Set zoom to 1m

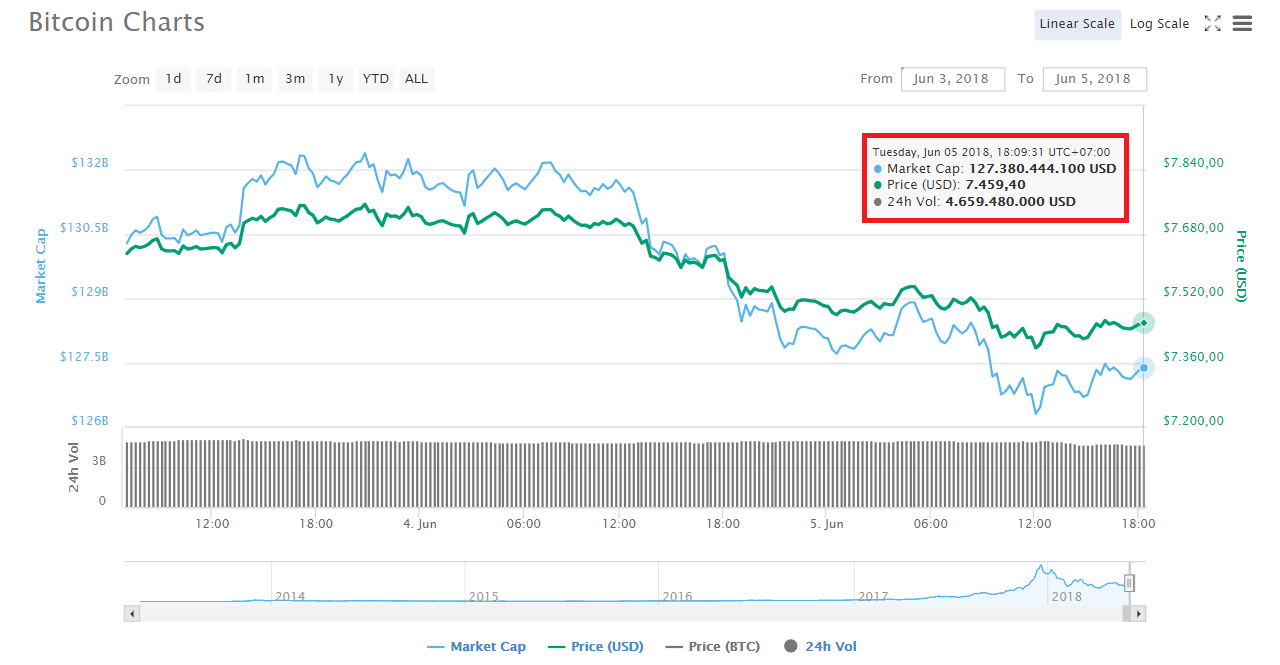pos(255,79)
